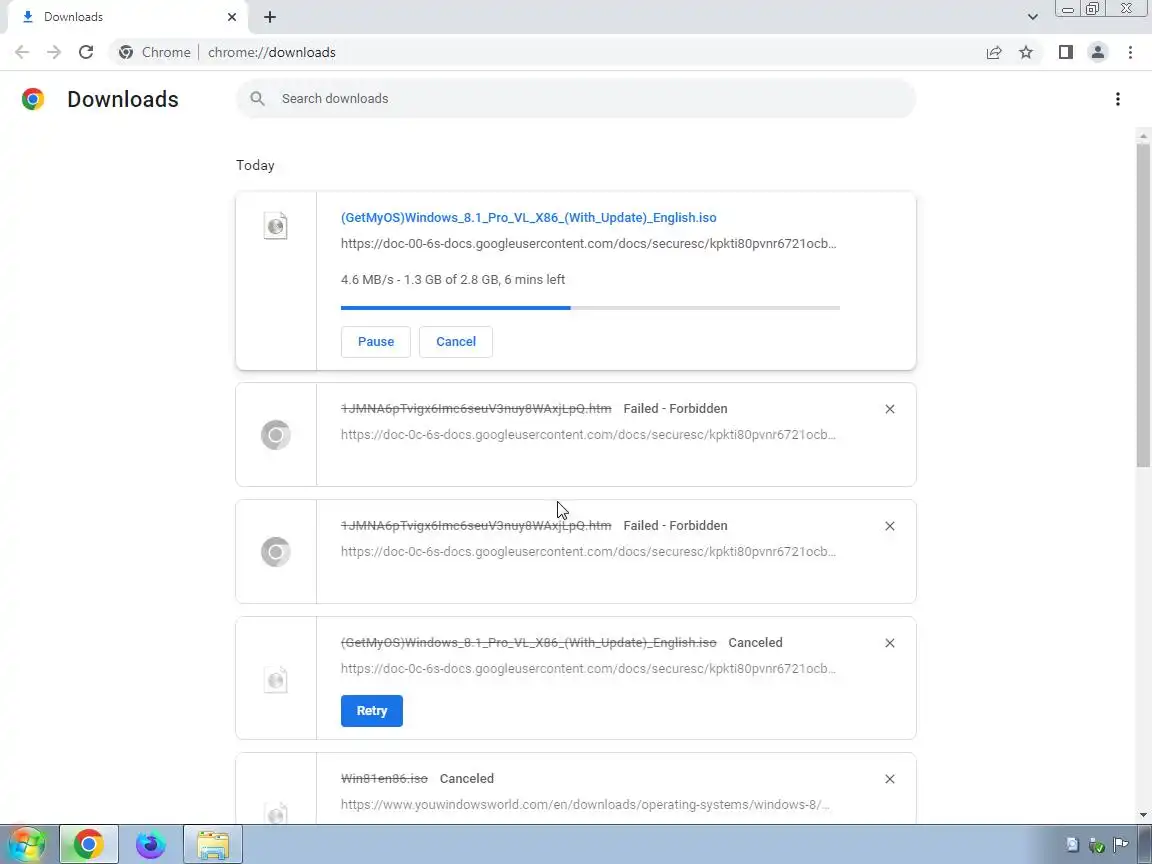Remove second Failed - Forbidden entry from list
1152x864 pixels.
coord(890,526)
